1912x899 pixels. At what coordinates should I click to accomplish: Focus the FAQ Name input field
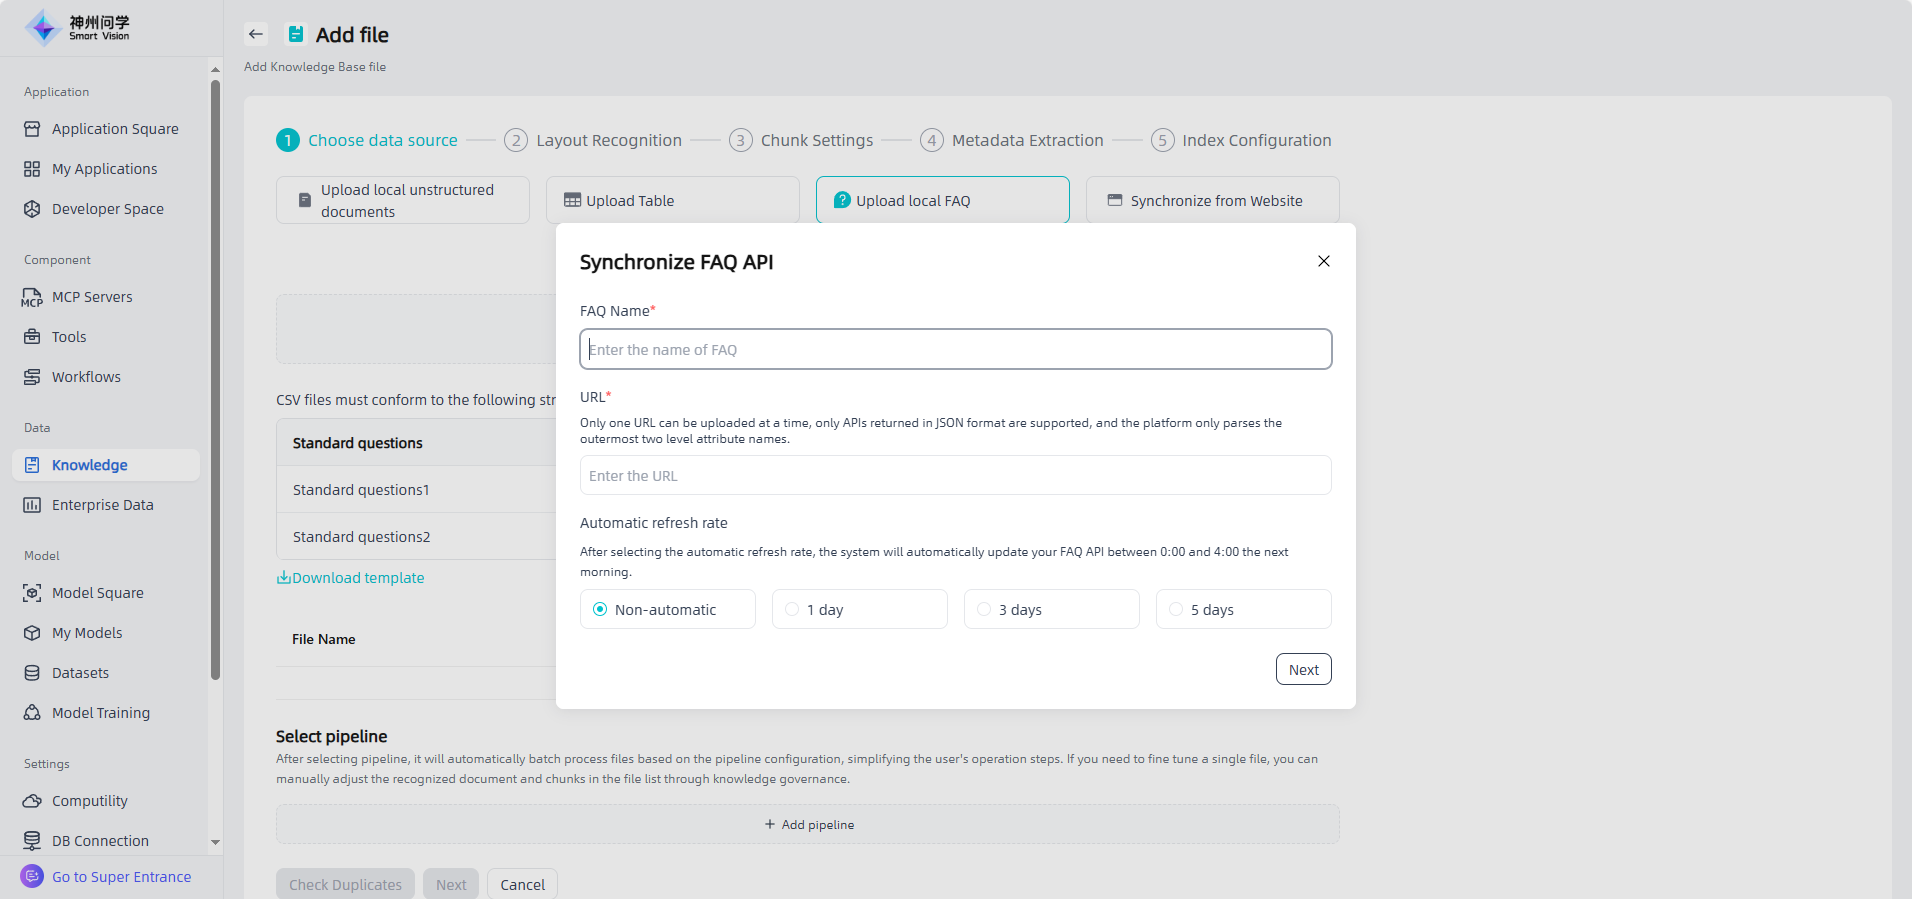point(955,349)
